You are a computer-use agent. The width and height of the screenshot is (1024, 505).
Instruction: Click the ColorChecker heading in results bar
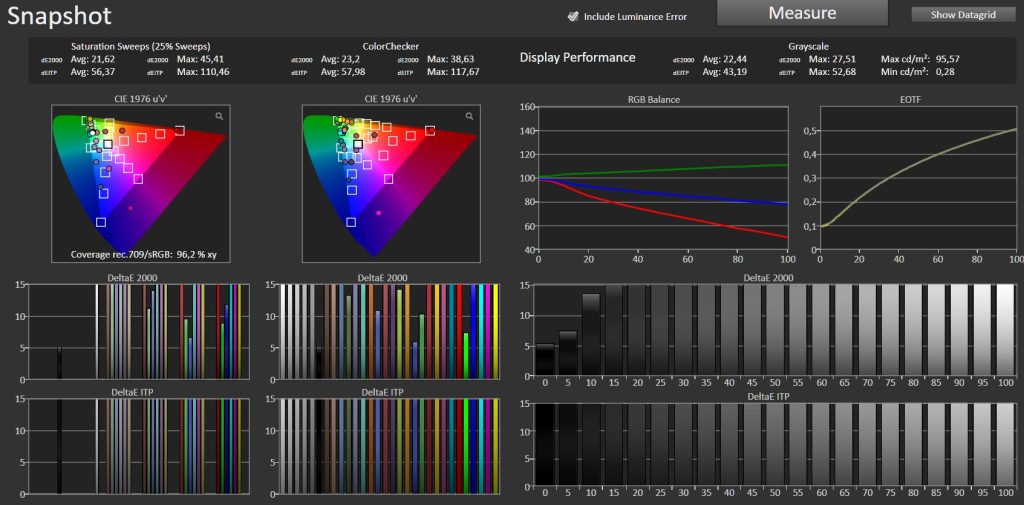(390, 46)
